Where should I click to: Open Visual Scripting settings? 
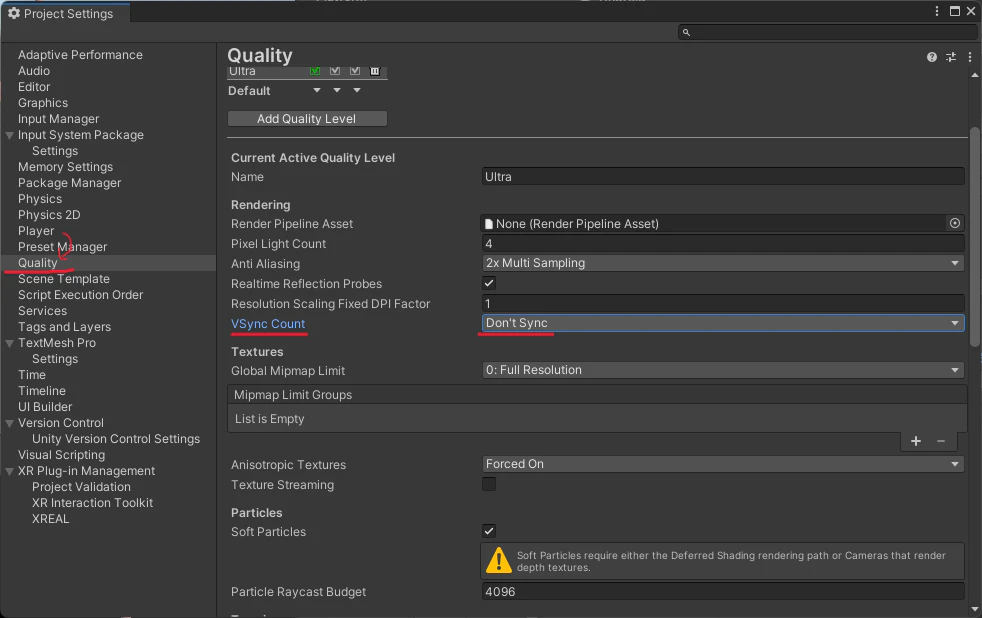(61, 455)
